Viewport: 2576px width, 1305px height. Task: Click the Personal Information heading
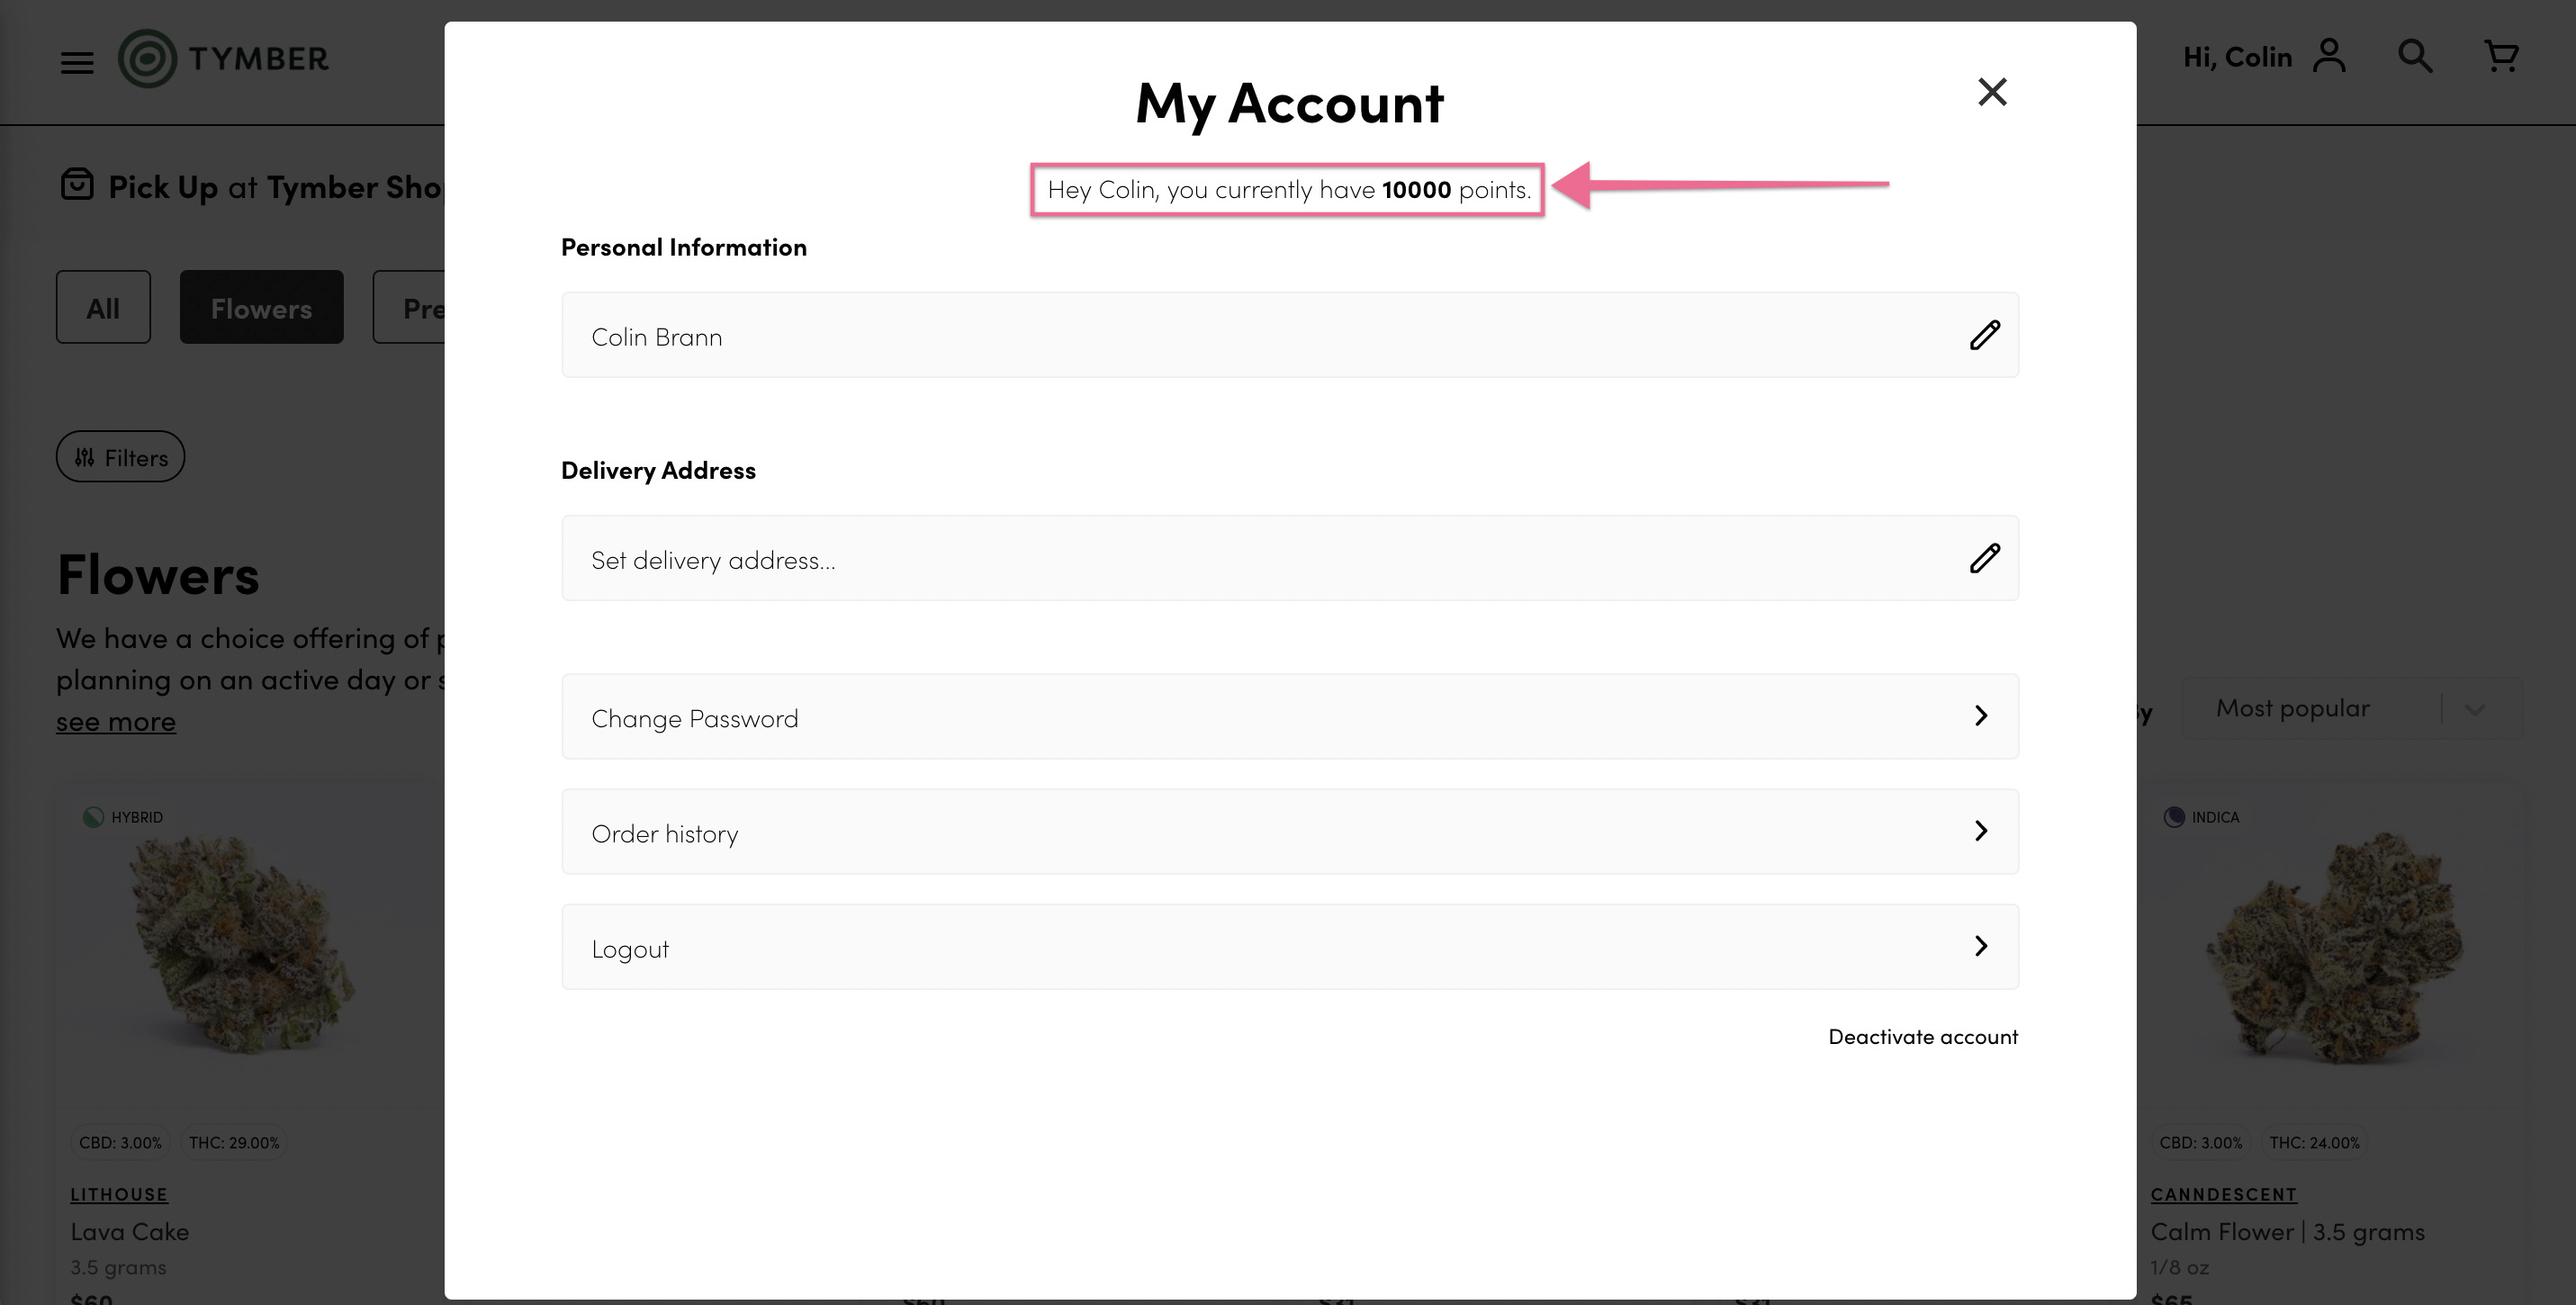pos(684,247)
